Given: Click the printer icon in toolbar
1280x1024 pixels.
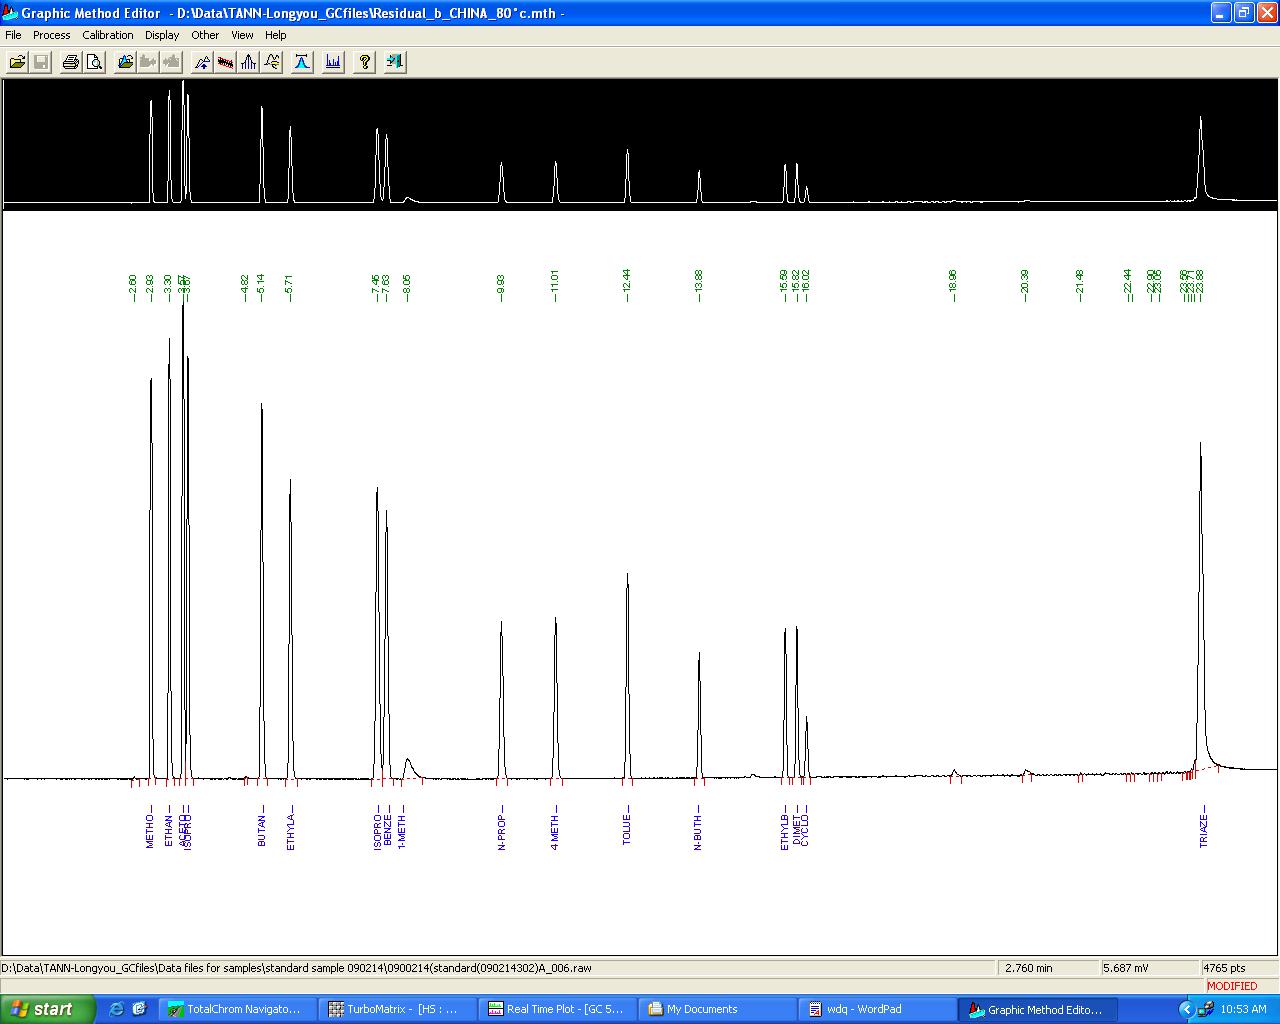Looking at the screenshot, I should 70,62.
